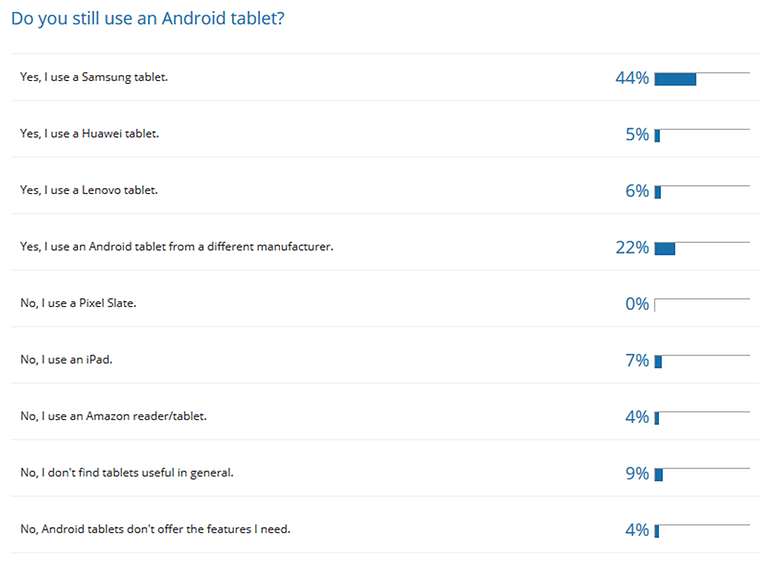782x568 pixels.
Task: Select the Amazon reader/tablet answer
Action: 113,416
